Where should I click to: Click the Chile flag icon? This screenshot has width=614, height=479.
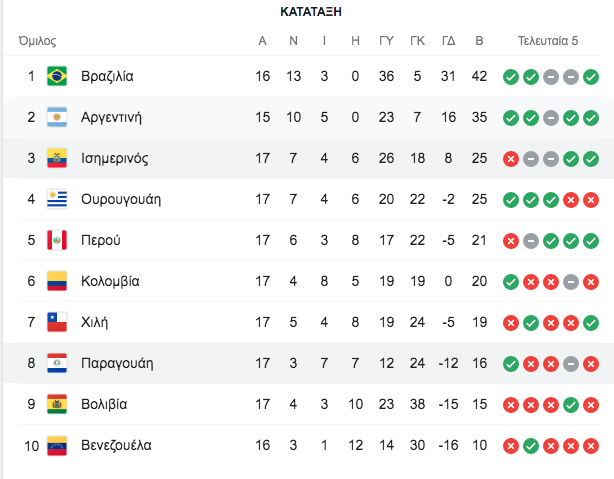click(x=57, y=322)
